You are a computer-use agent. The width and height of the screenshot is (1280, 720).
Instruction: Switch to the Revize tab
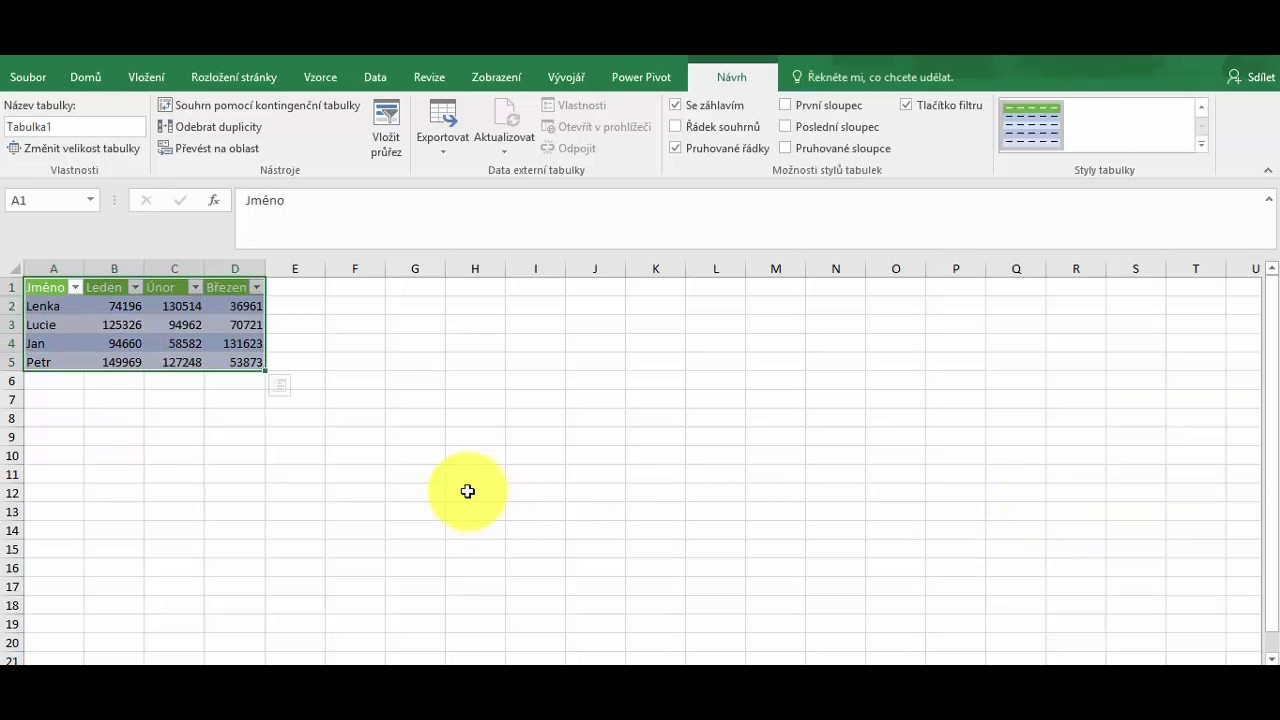pos(429,77)
